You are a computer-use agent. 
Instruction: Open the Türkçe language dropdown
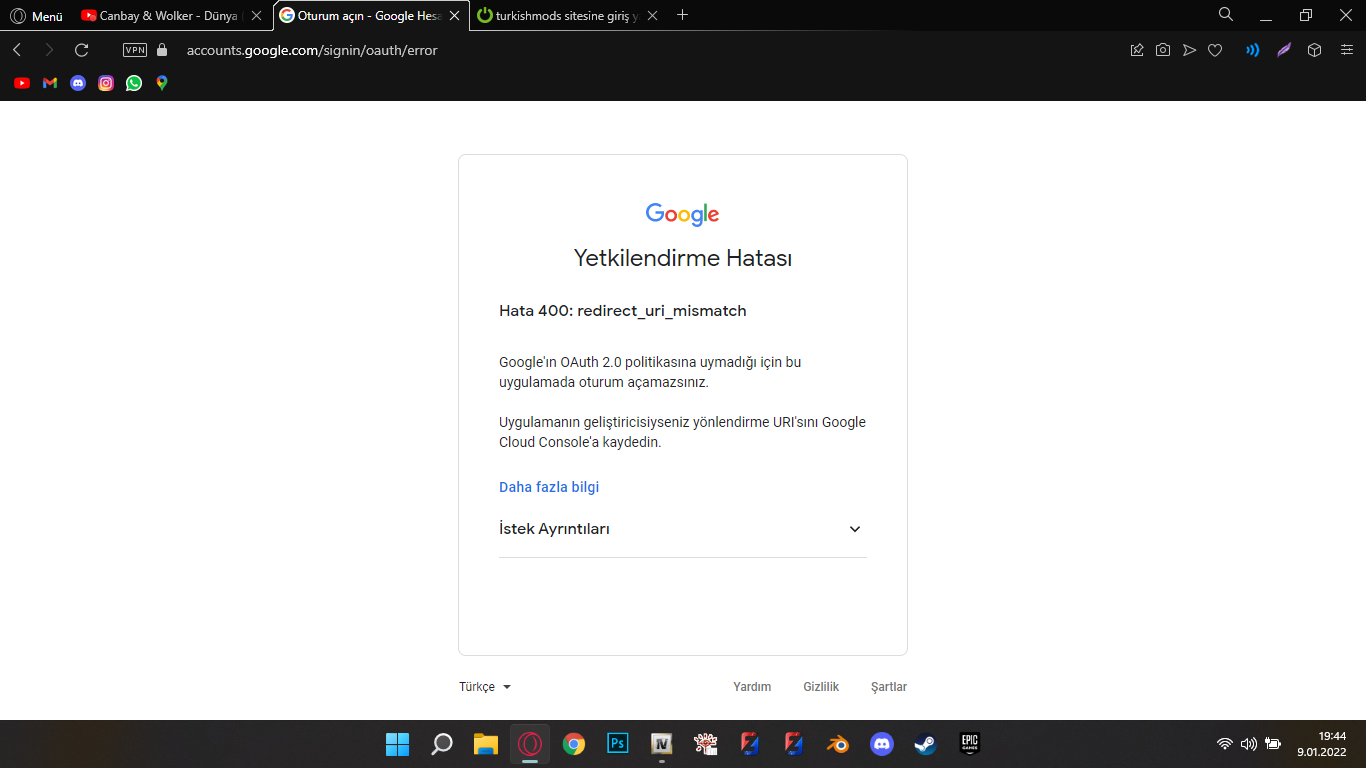pos(485,687)
